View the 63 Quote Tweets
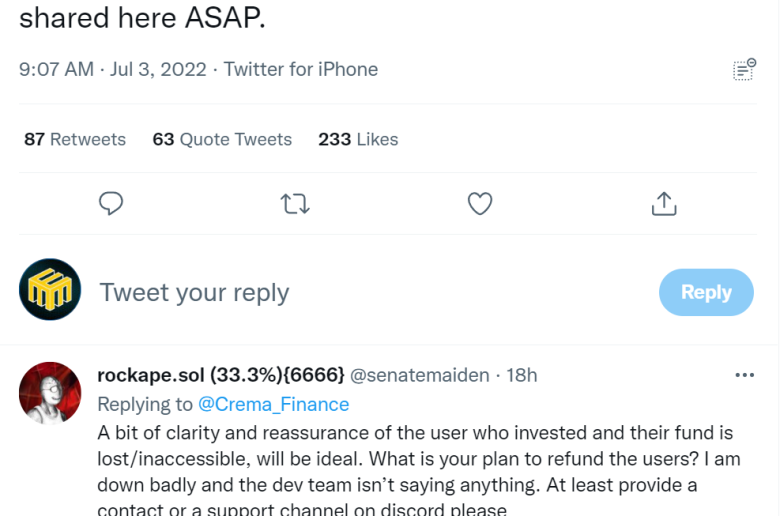This screenshot has width=780, height=516. point(222,139)
